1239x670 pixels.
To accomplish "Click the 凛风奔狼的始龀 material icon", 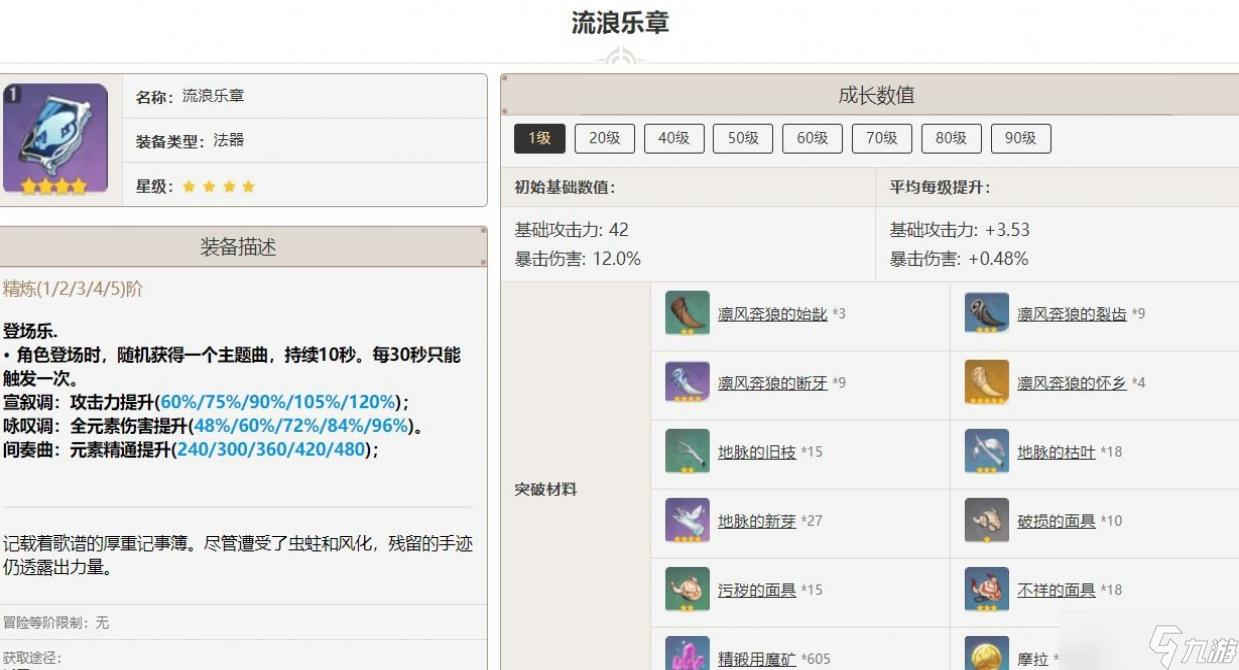I will [x=687, y=313].
